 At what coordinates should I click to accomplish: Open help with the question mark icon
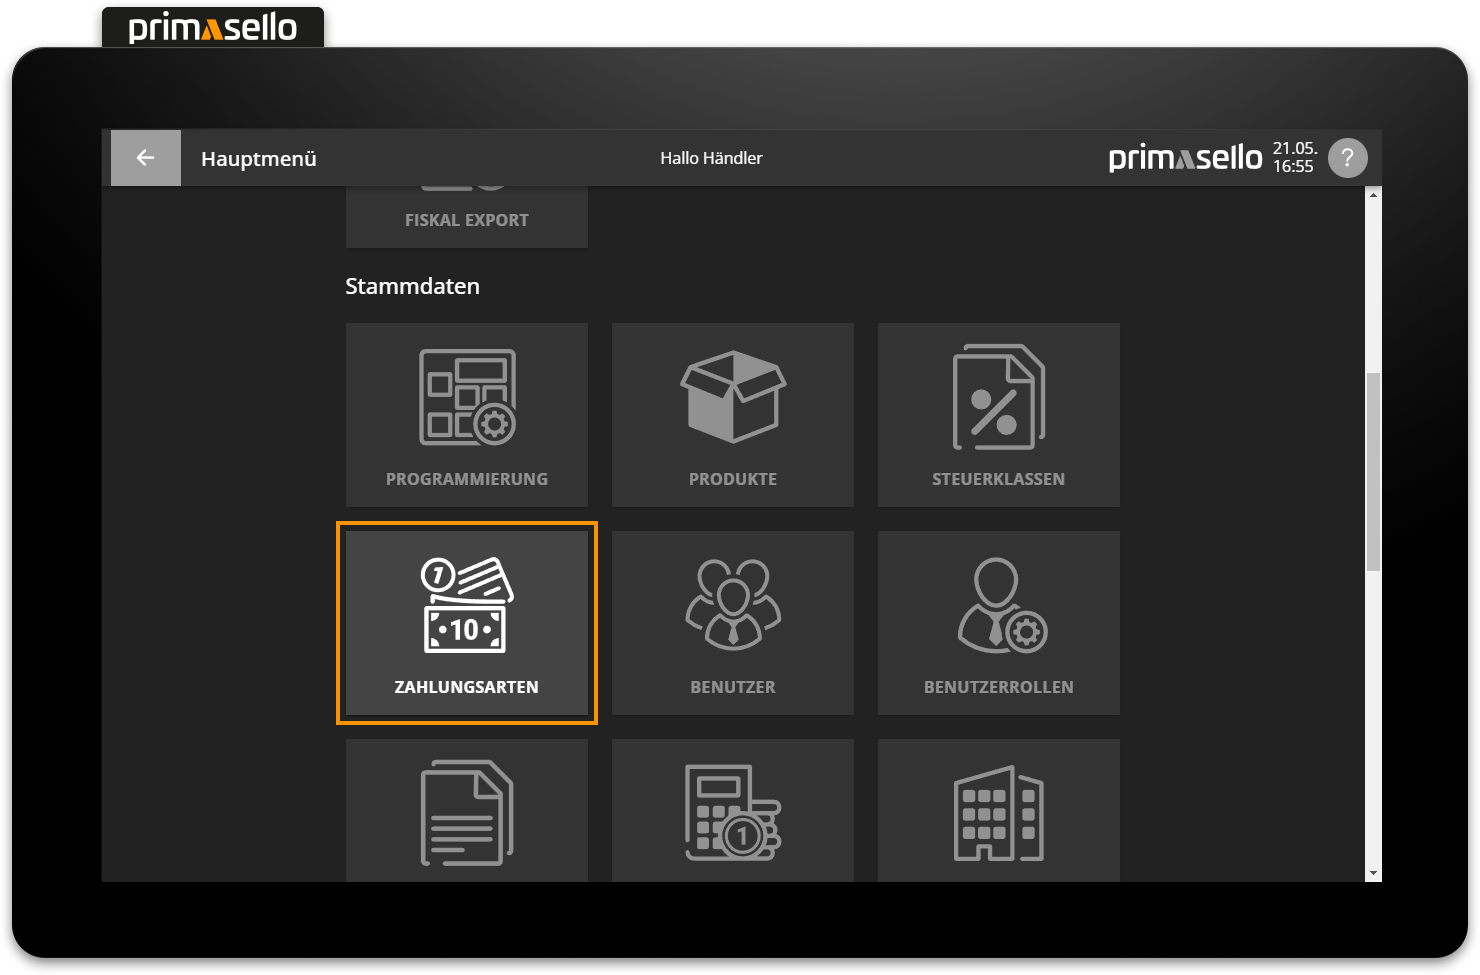pyautogui.click(x=1347, y=158)
